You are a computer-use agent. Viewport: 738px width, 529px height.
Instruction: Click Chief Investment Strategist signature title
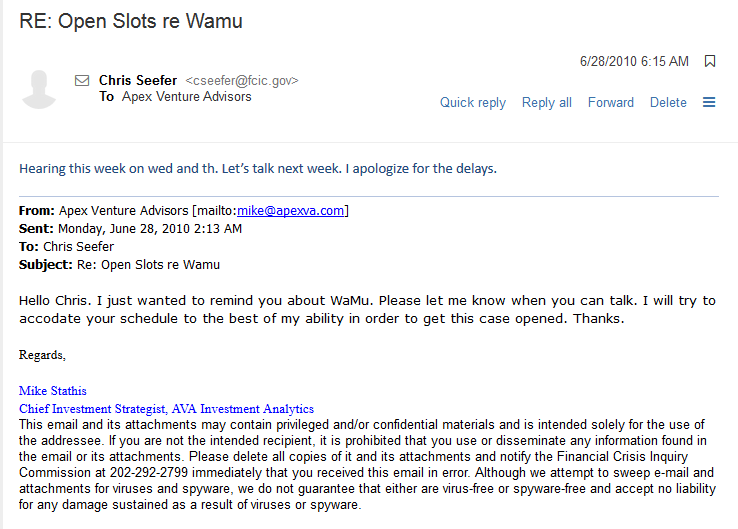pos(166,409)
